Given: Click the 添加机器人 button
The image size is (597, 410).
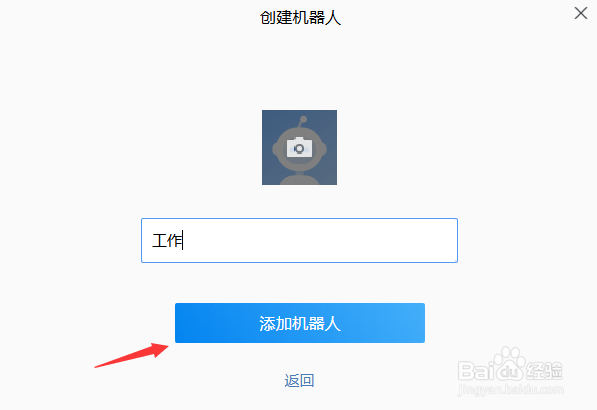Looking at the screenshot, I should click(300, 323).
